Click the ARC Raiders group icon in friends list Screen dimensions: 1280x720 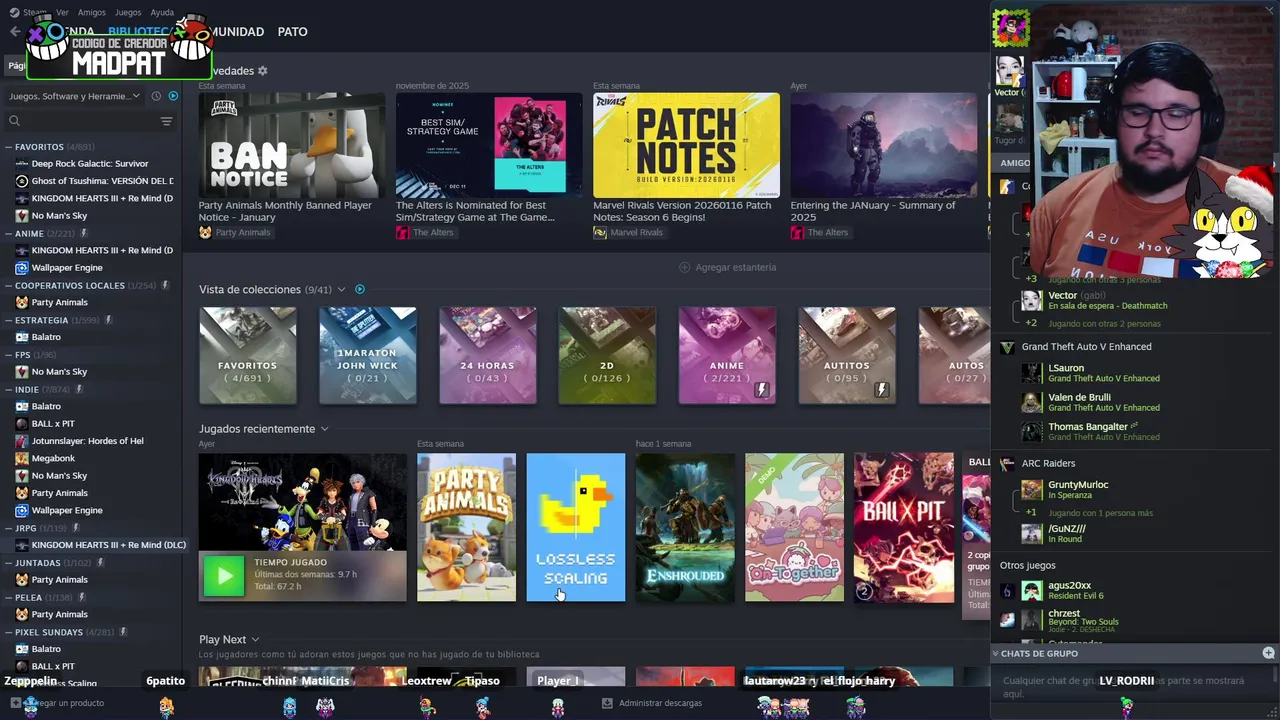tap(1007, 464)
